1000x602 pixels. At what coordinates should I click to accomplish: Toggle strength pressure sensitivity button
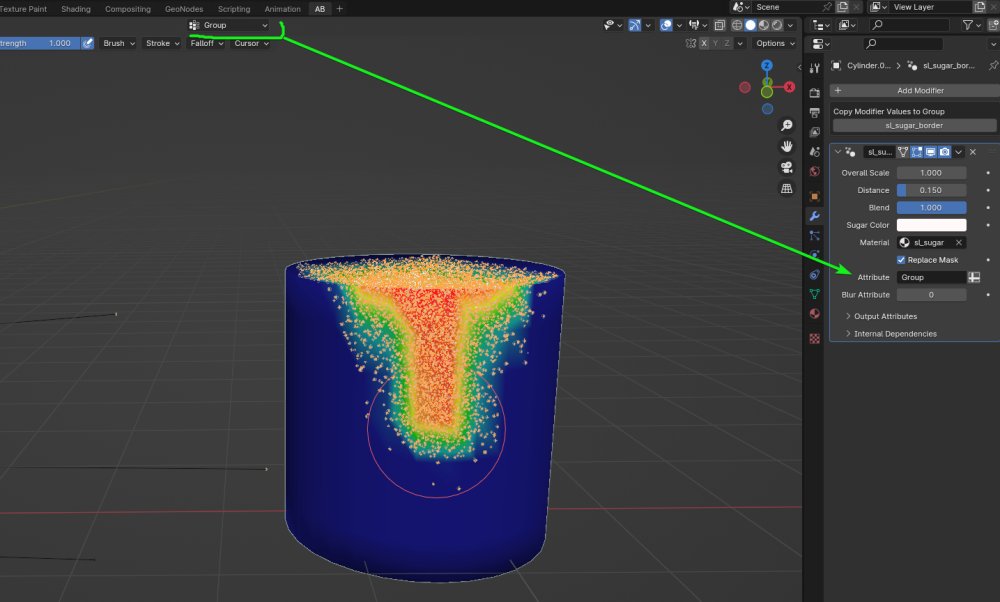(x=87, y=44)
